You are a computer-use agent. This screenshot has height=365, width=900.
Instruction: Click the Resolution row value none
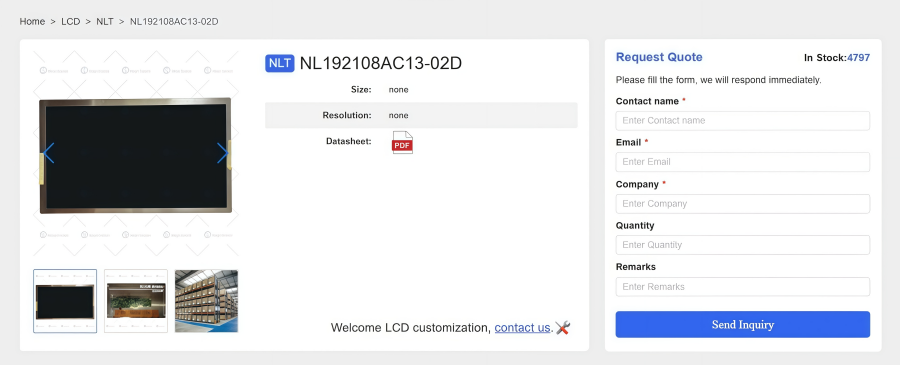click(x=398, y=115)
